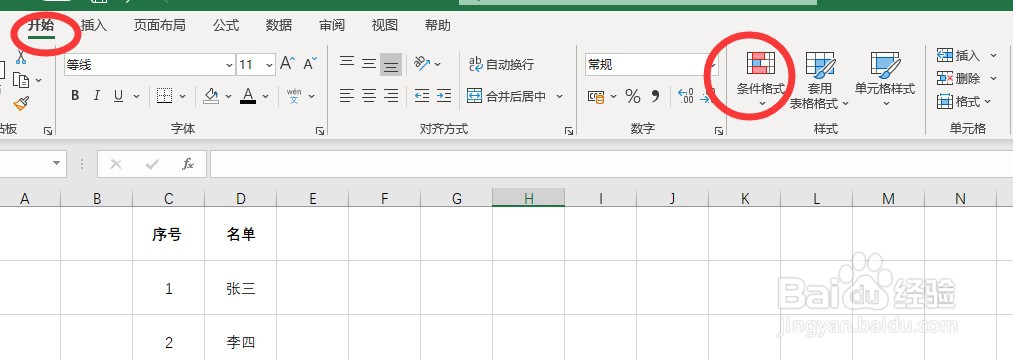Screen dimensions: 1013x360
Task: Switch to 开始 tab
Action: pos(41,26)
